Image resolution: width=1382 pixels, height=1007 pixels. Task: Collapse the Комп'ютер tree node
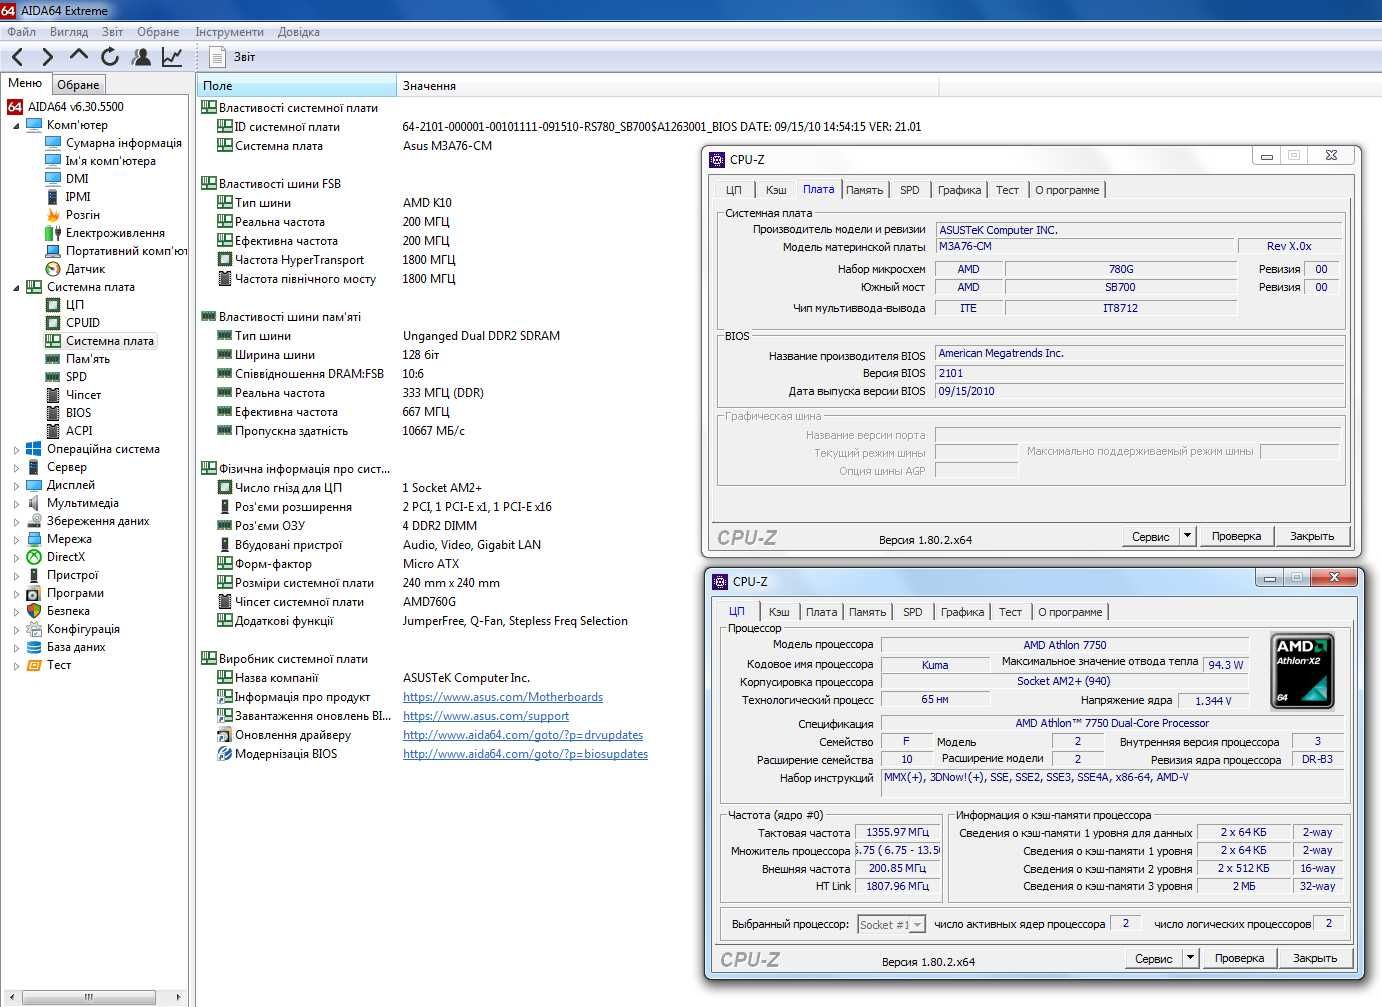pyautogui.click(x=16, y=125)
